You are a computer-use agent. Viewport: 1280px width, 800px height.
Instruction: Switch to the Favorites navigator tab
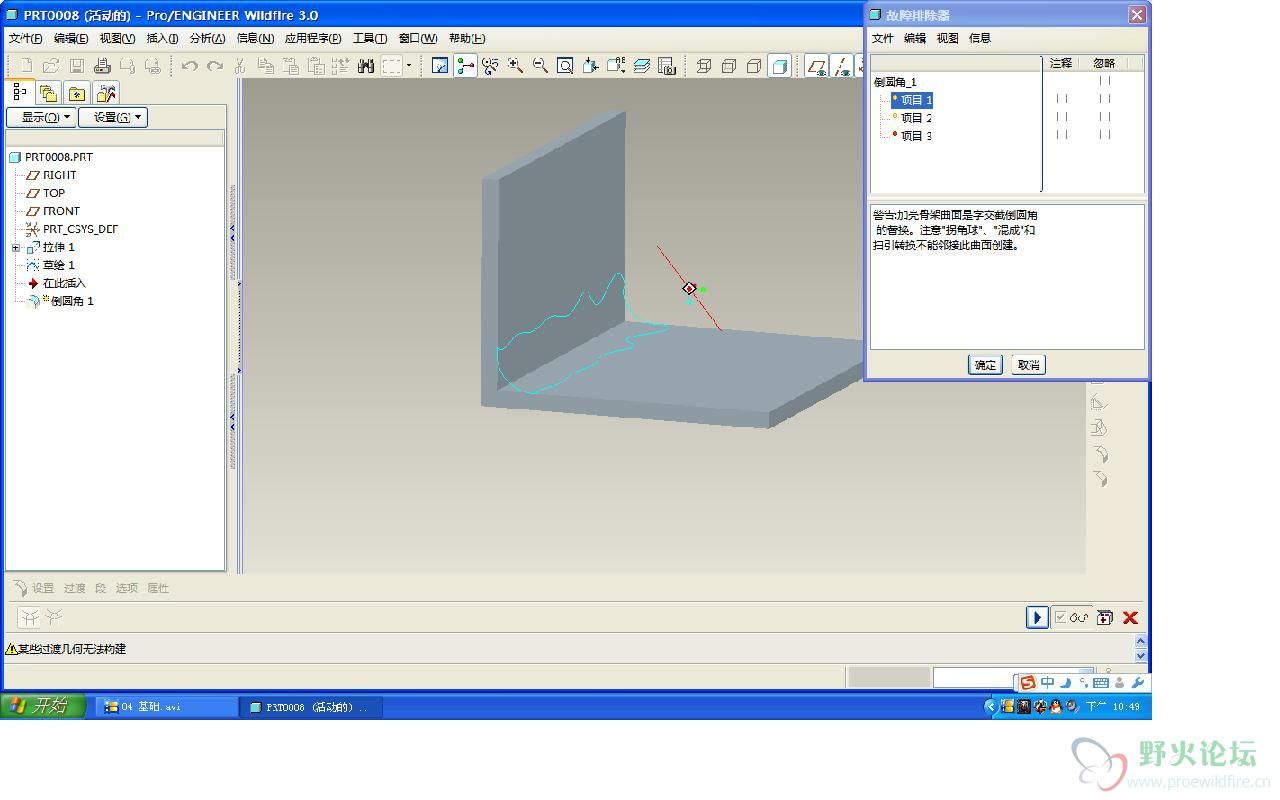(77, 93)
